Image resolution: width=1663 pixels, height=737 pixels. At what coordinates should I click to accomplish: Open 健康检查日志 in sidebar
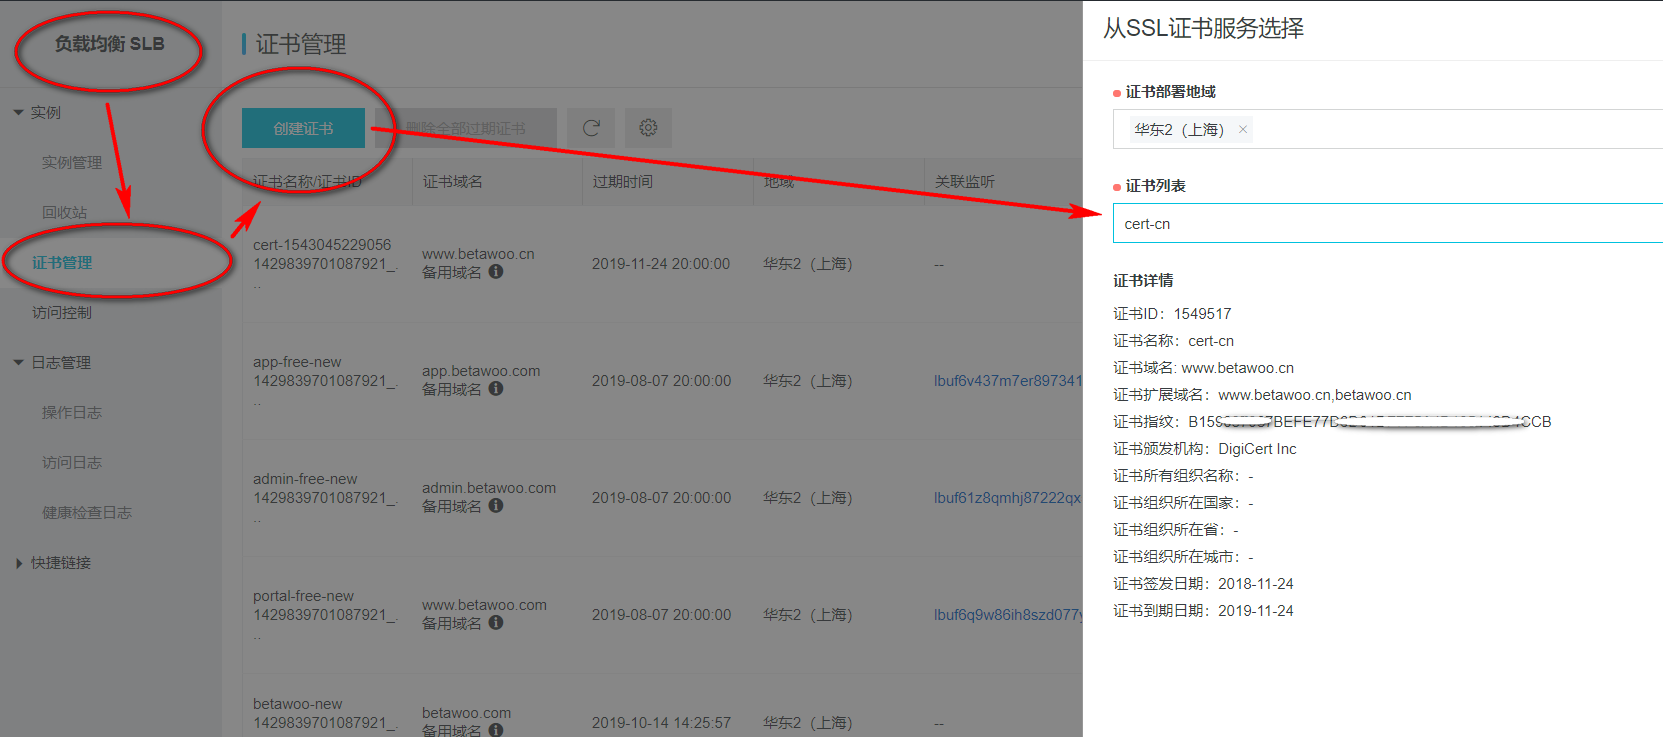pos(87,512)
